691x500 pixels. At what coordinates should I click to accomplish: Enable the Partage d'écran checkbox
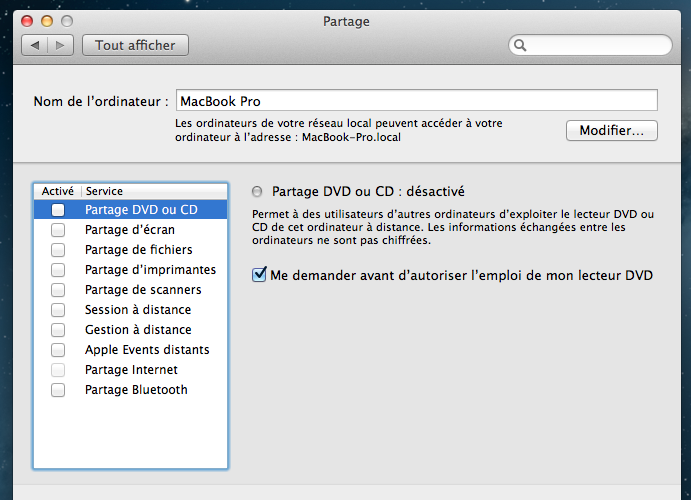[x=58, y=230]
